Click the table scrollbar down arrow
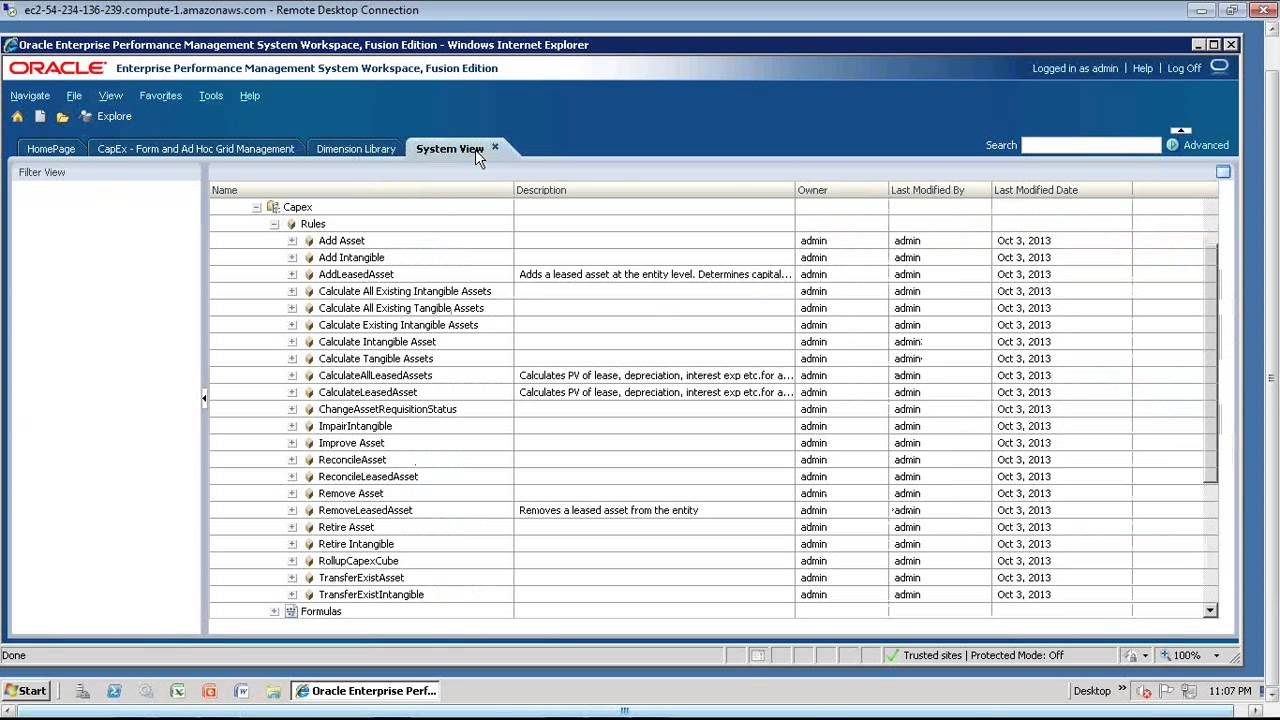The height and width of the screenshot is (720, 1280). tap(1210, 611)
